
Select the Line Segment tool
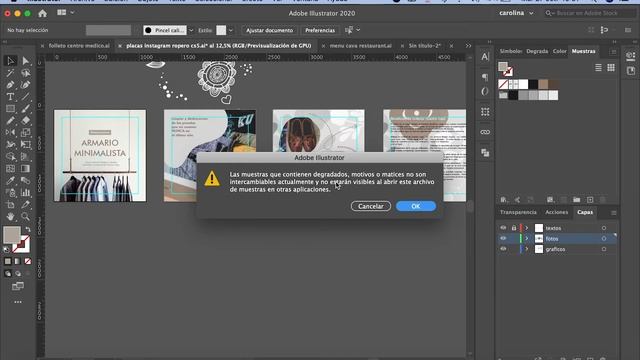(x=26, y=97)
